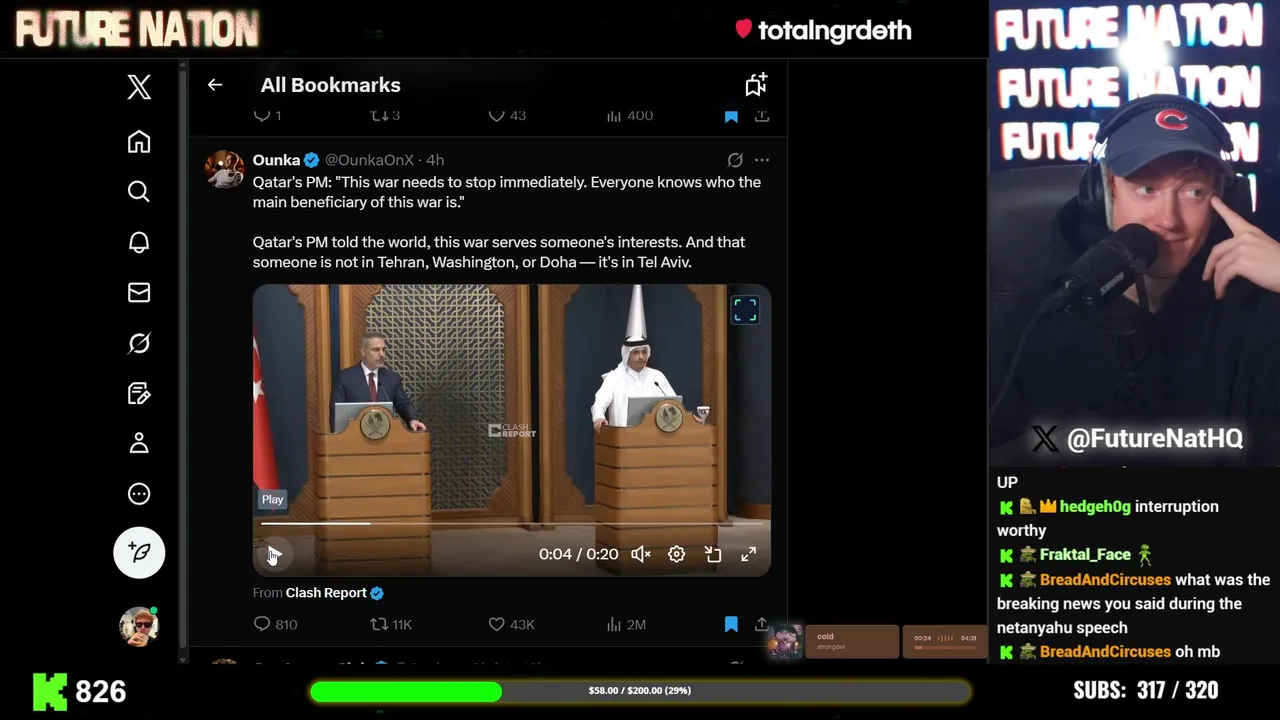Click the compose Post feather button

coord(139,552)
